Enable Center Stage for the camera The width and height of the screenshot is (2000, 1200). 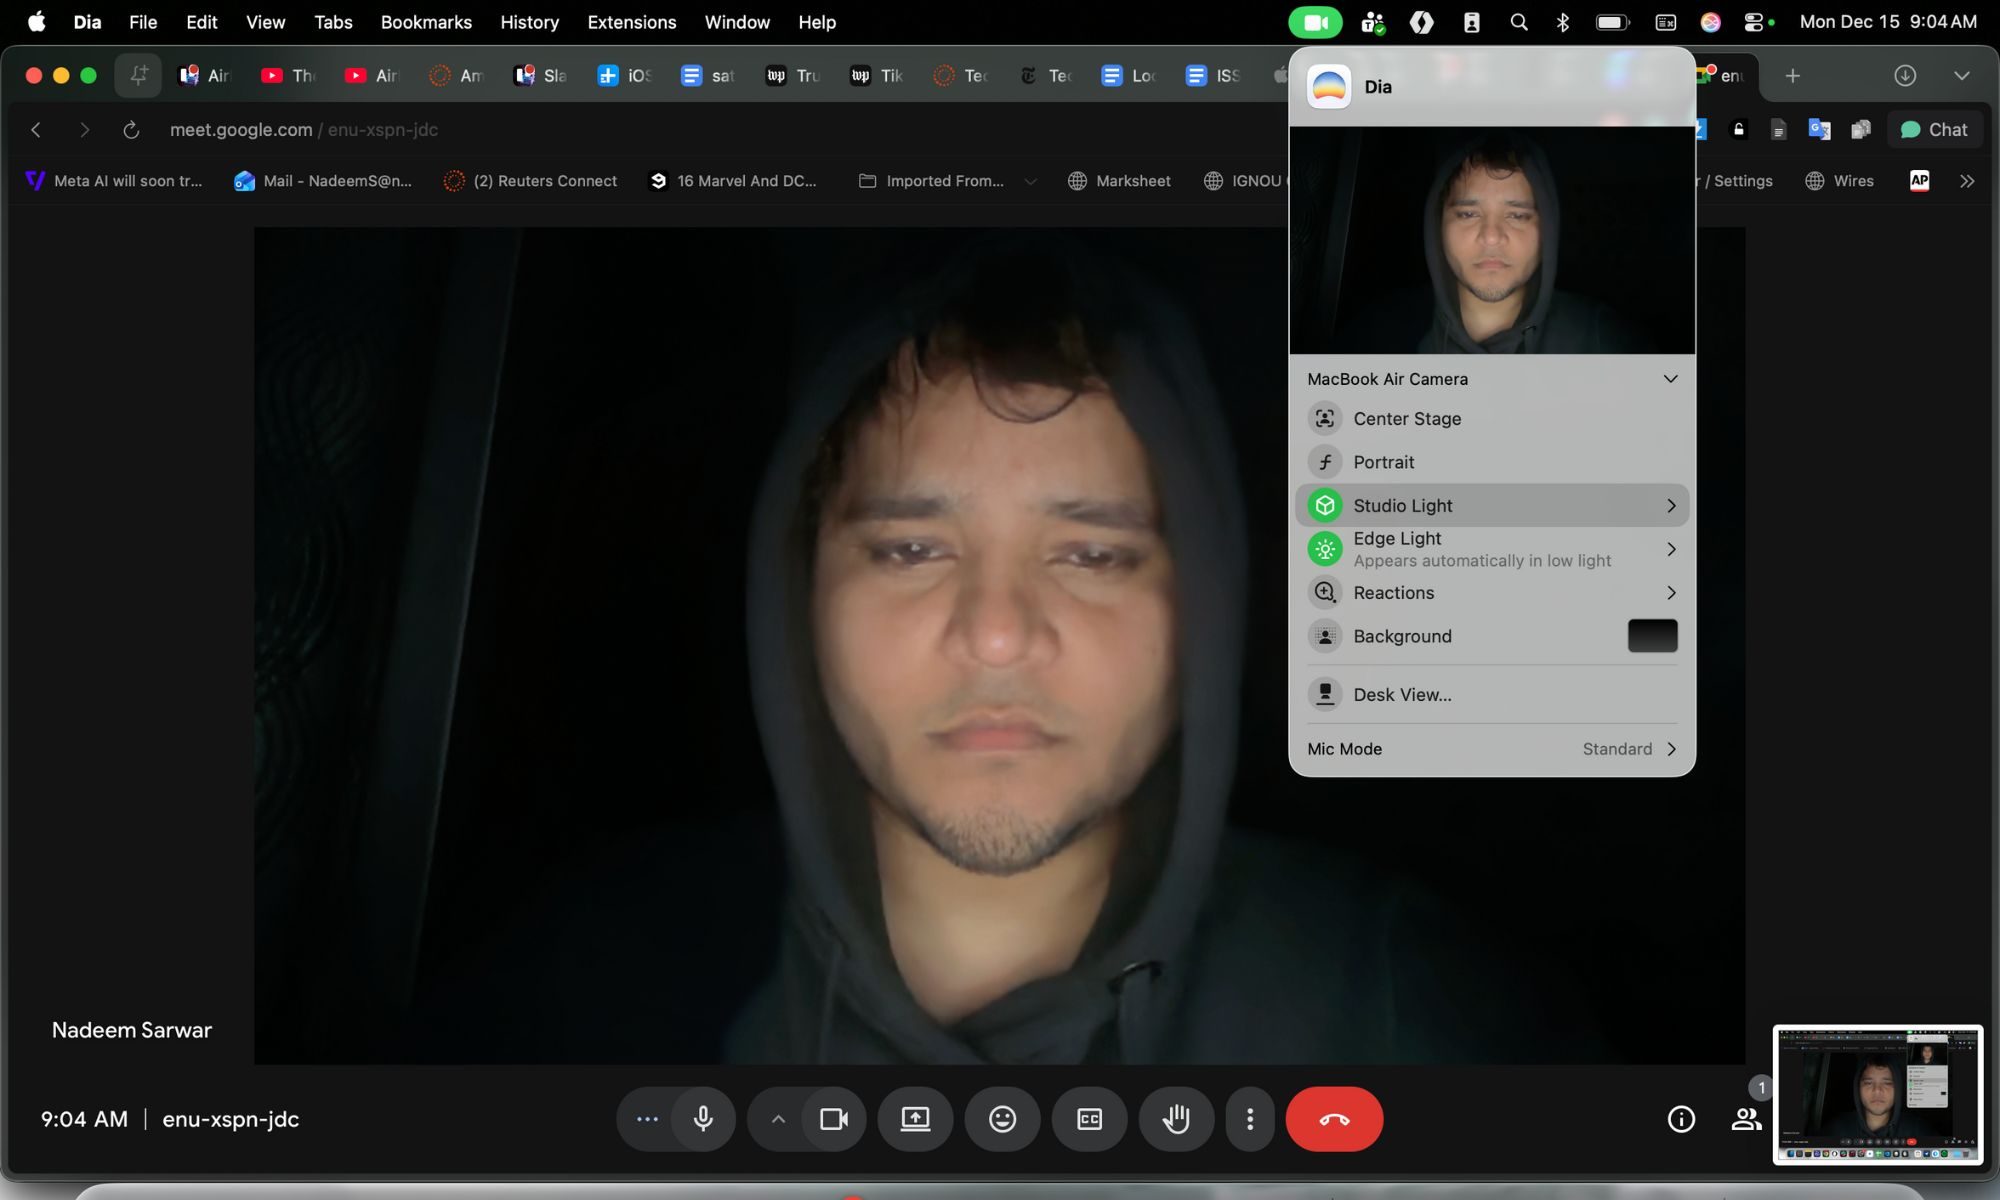tap(1406, 418)
